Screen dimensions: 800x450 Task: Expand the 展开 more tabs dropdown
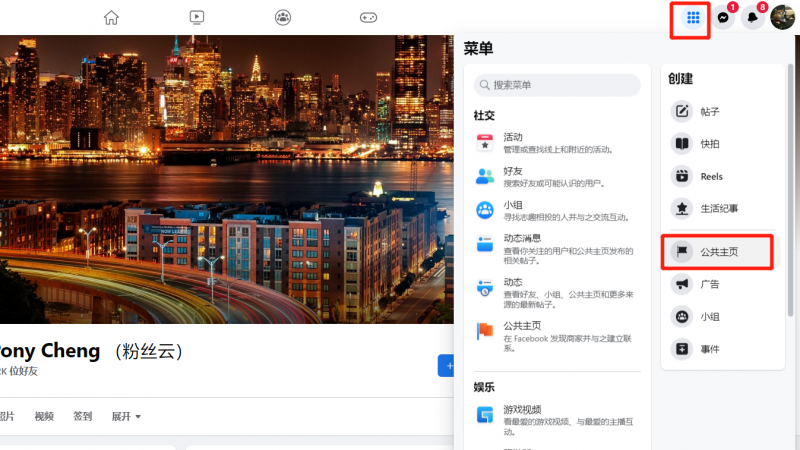pyautogui.click(x=126, y=417)
